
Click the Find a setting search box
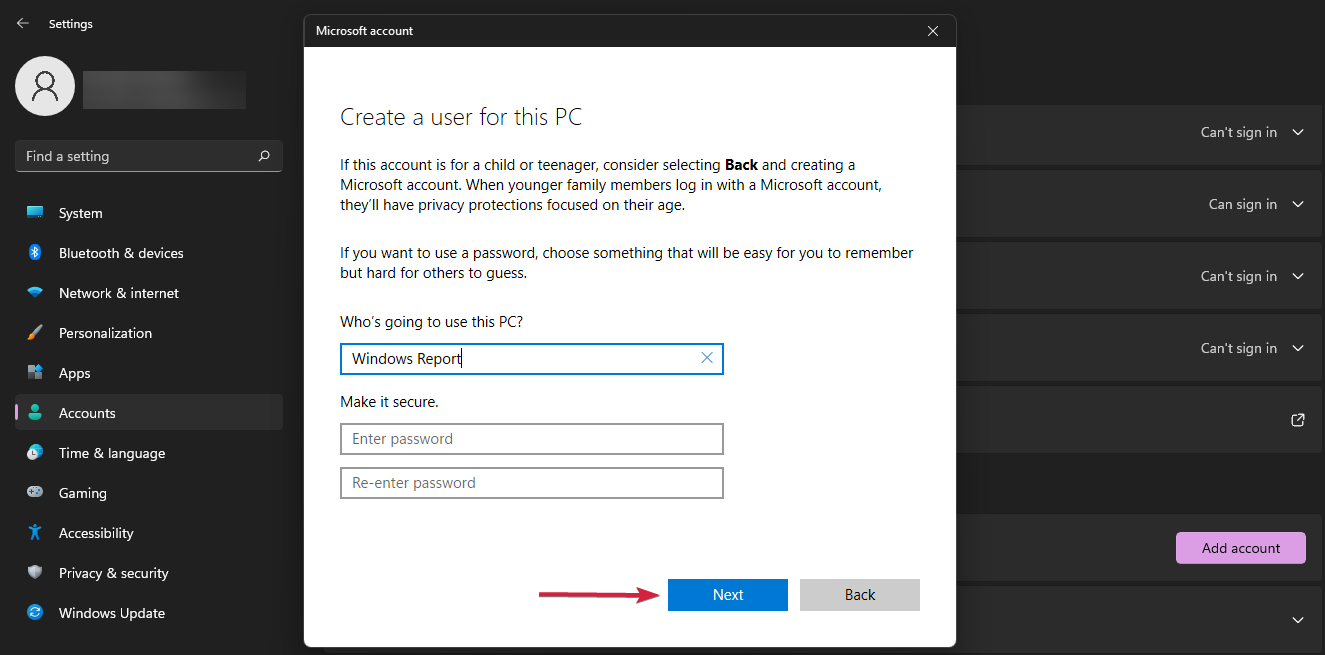click(149, 156)
